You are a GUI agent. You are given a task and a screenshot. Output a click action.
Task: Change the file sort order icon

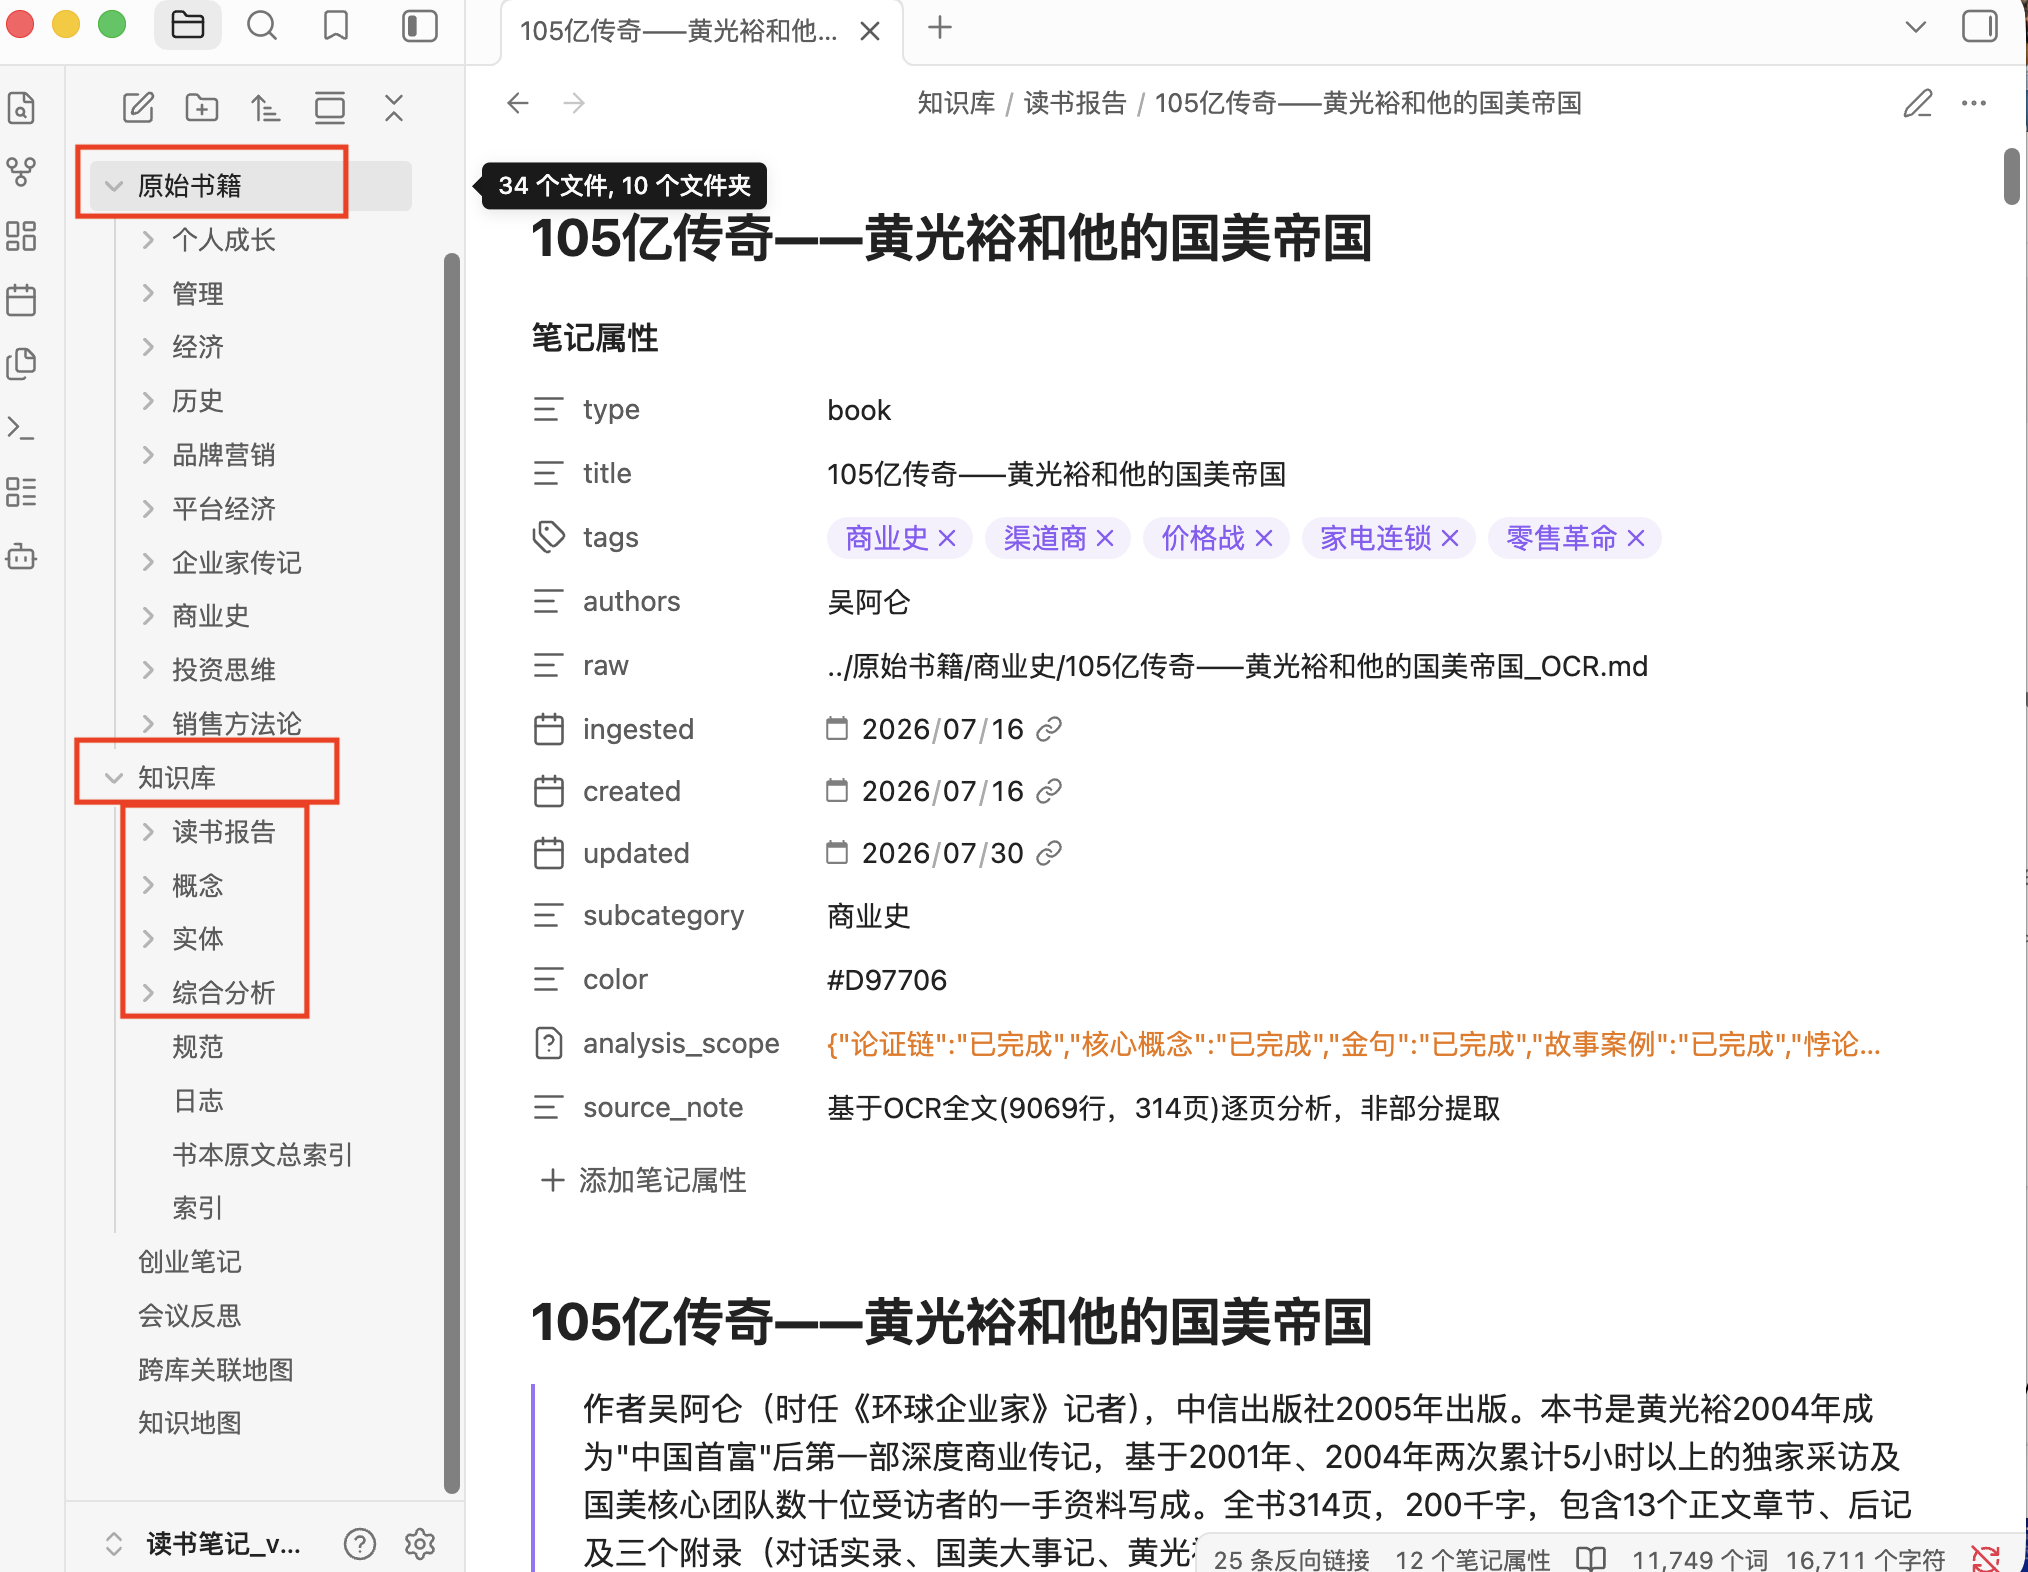pyautogui.click(x=265, y=107)
